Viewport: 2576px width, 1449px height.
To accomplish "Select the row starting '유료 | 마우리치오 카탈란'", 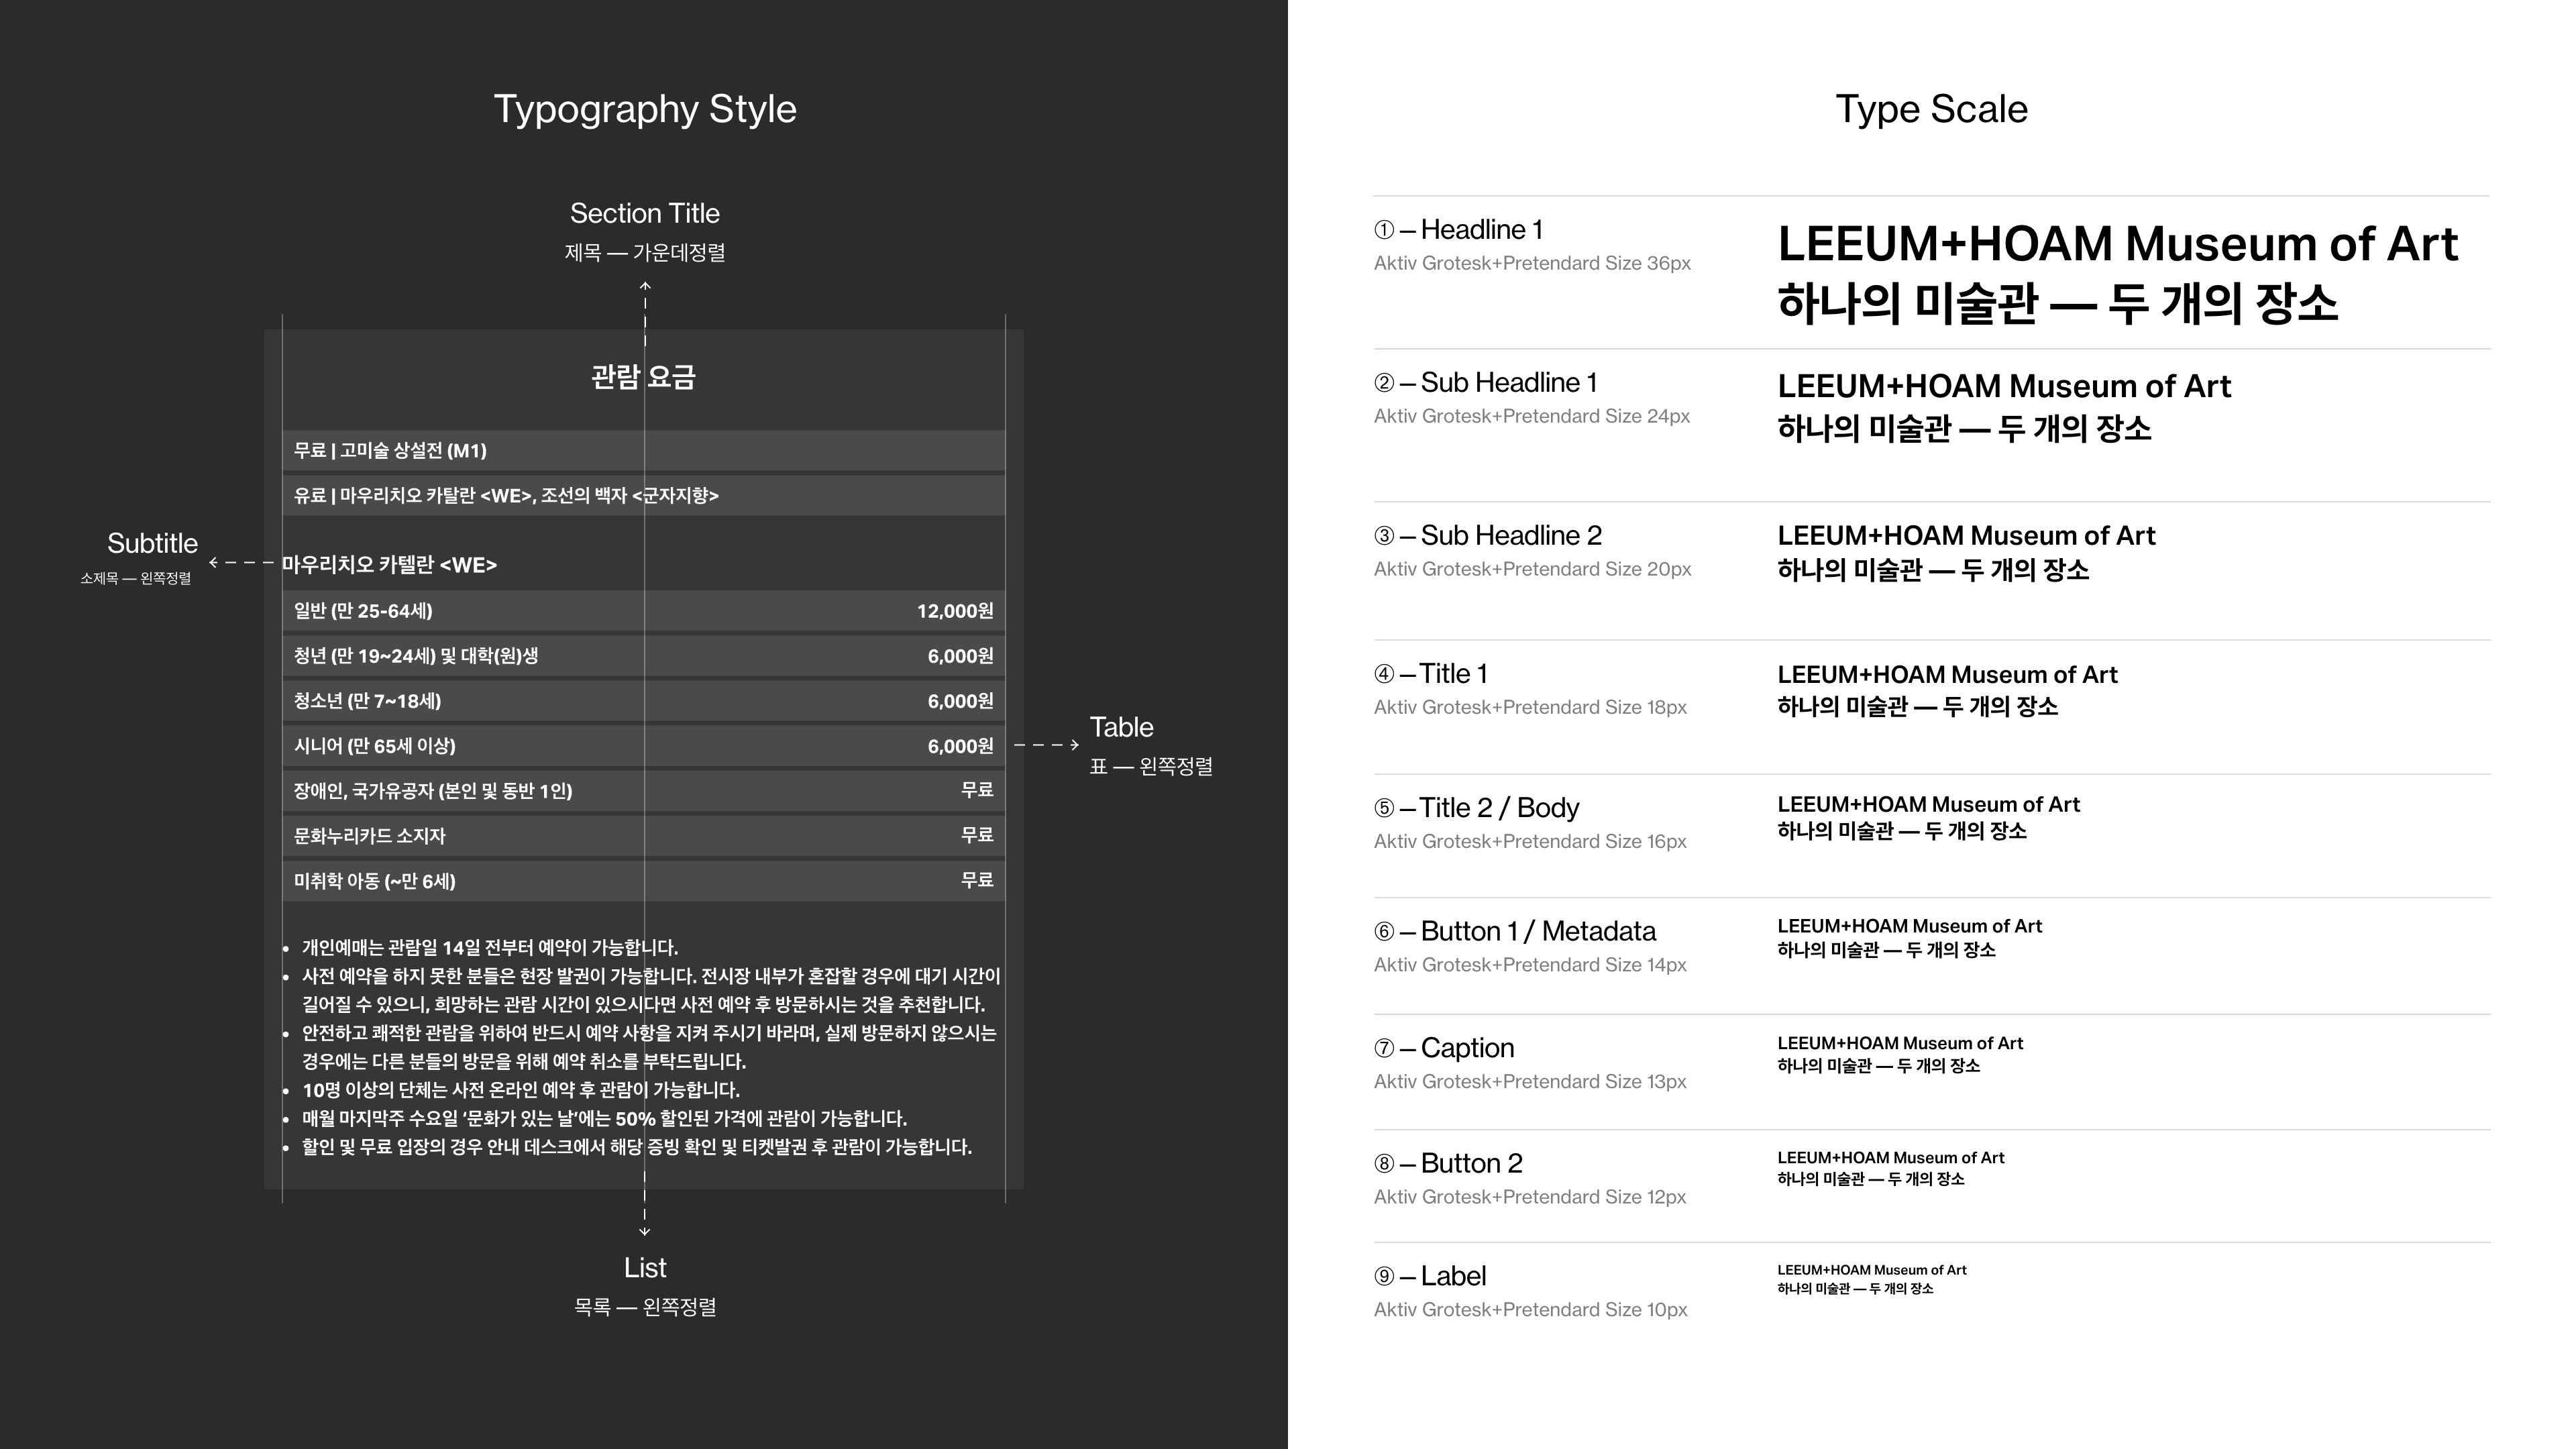I will click(x=644, y=496).
